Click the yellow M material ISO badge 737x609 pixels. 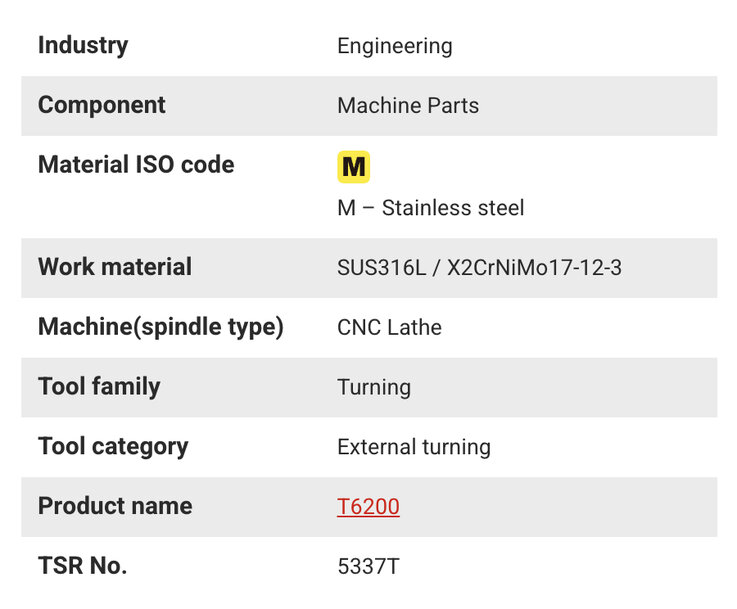pos(353,167)
